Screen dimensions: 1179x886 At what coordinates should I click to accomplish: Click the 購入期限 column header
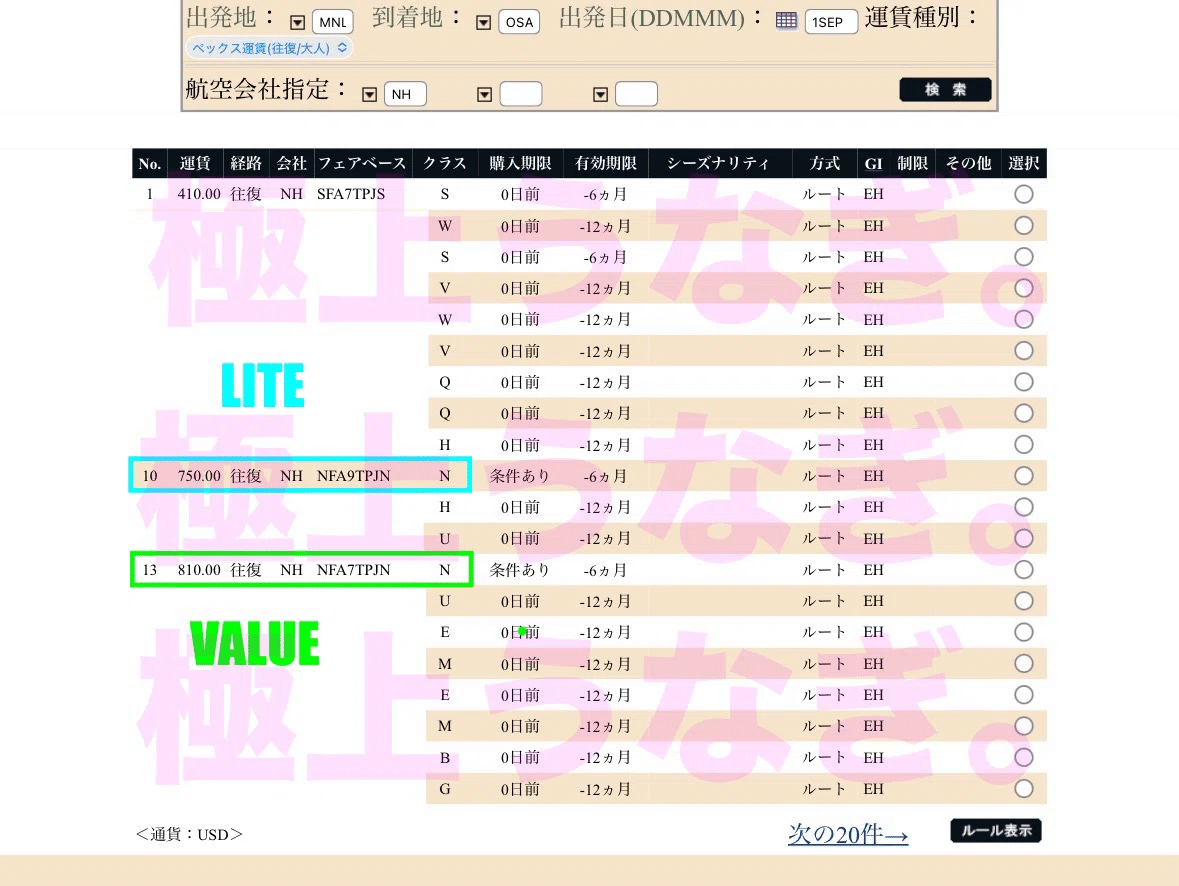520,163
